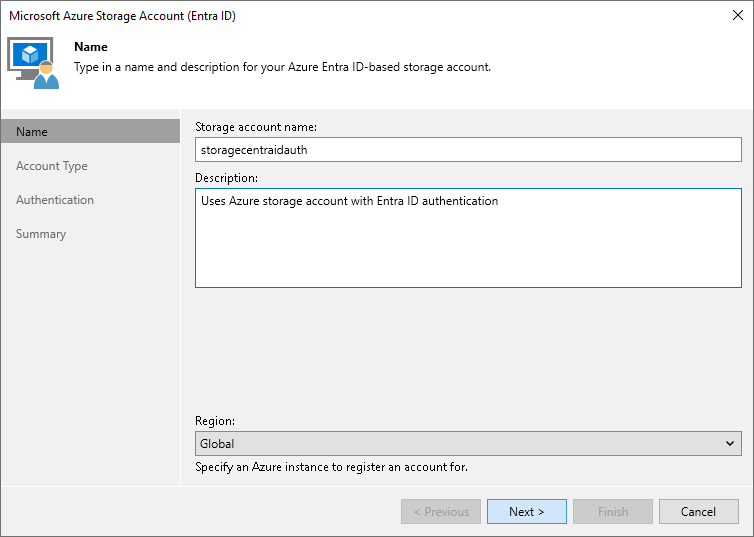This screenshot has height=537, width=754.
Task: Click the Finish button
Action: [613, 512]
